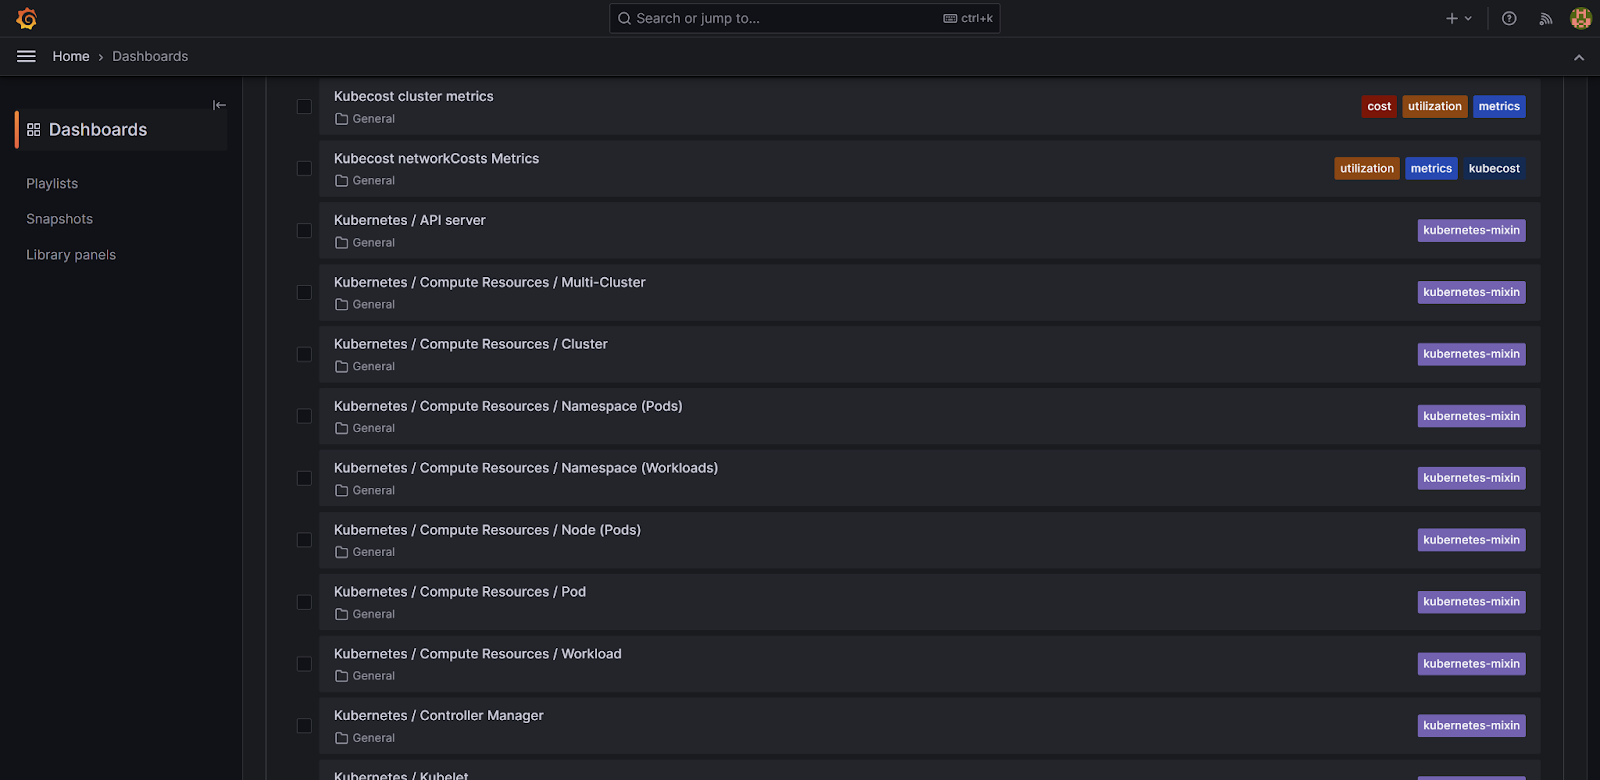Open the news RSS feed icon
The width and height of the screenshot is (1600, 780).
click(1546, 18)
